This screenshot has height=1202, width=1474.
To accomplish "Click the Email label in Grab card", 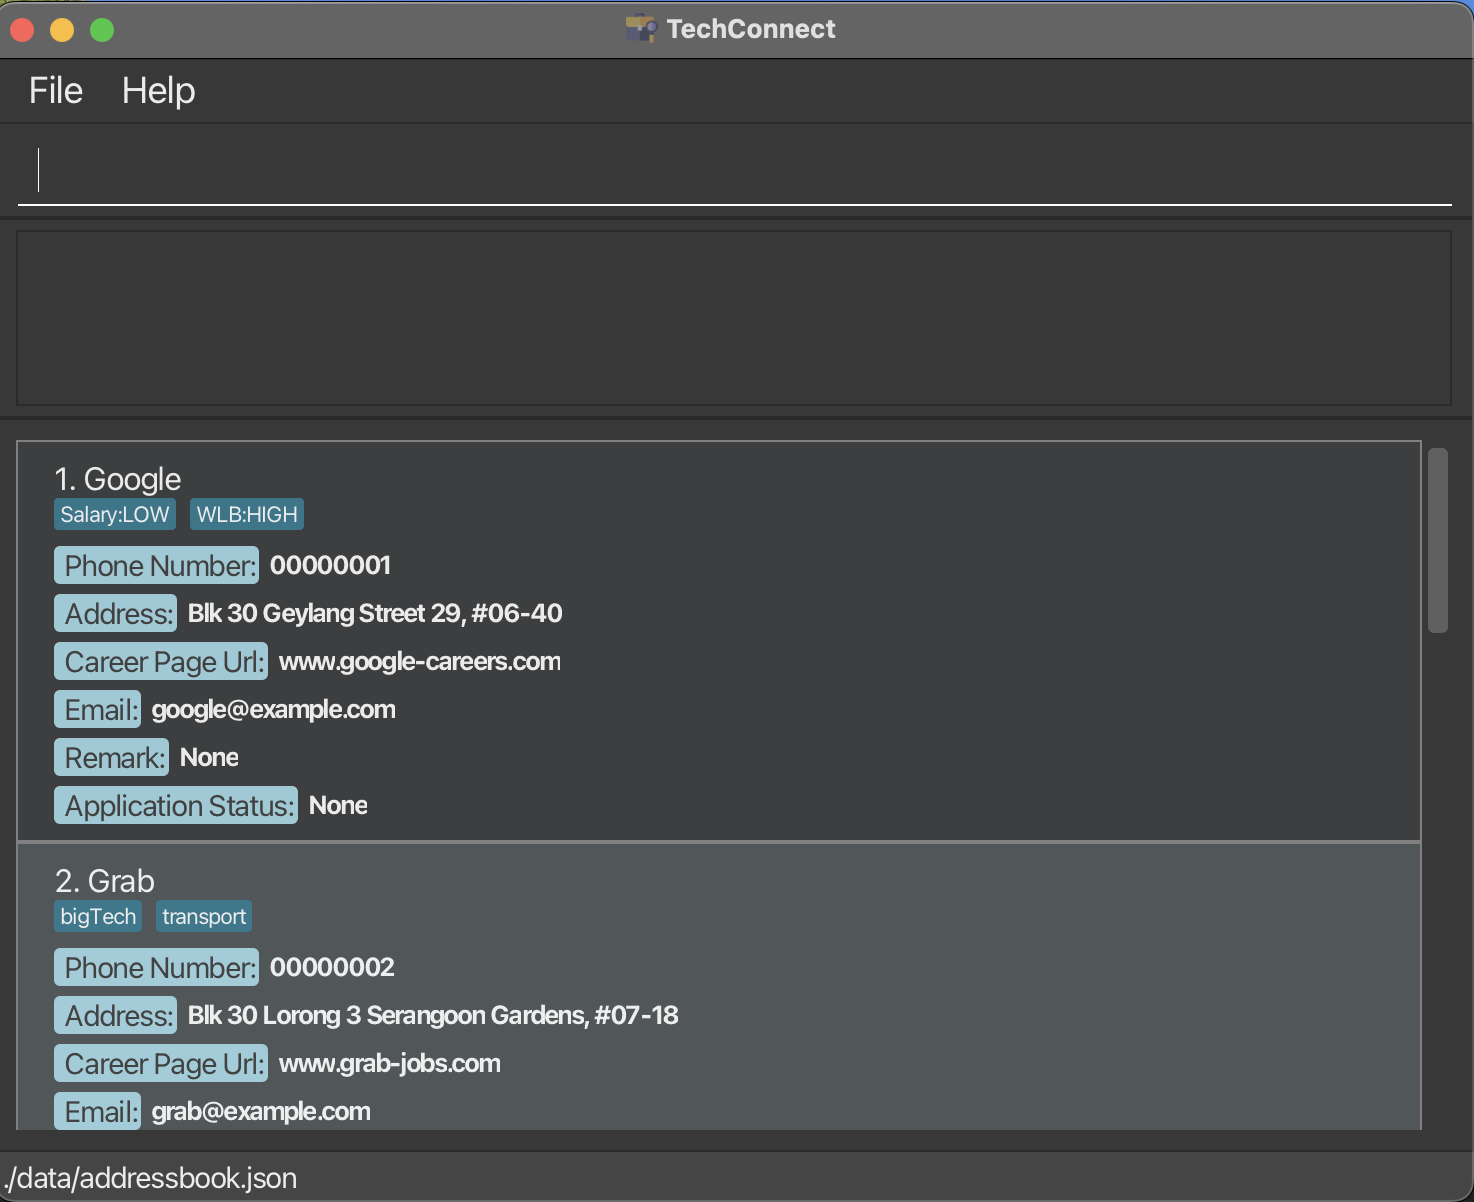I will click(x=97, y=1111).
